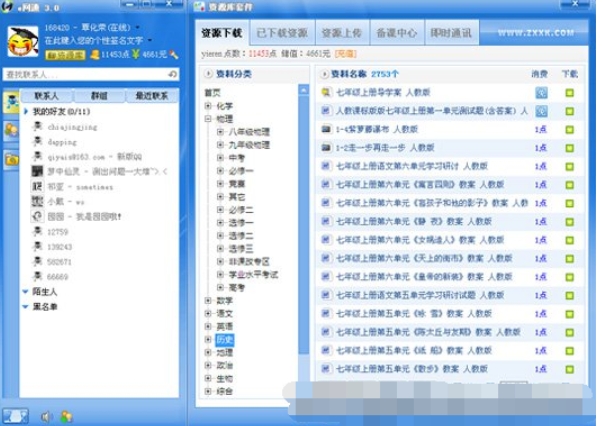
Task: Open the group people side panel icon
Action: click(x=11, y=131)
